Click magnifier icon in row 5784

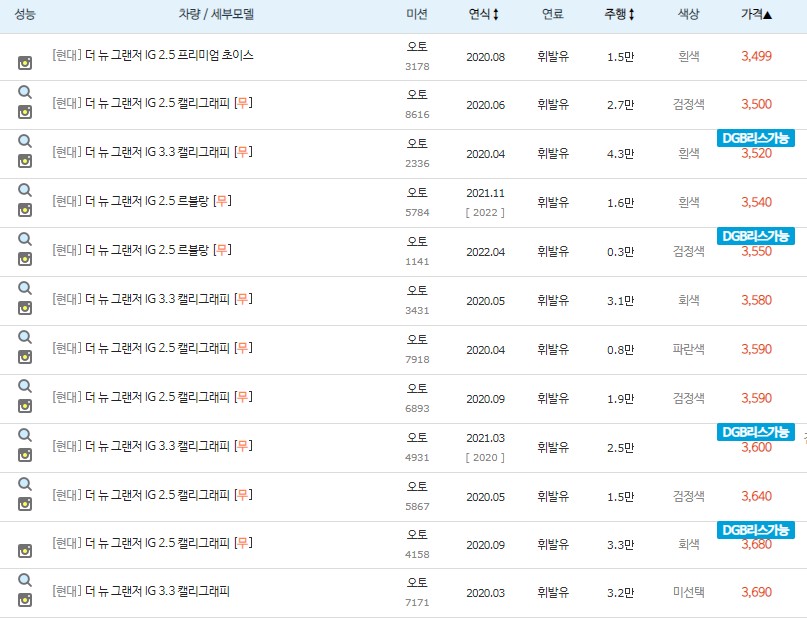(x=25, y=190)
